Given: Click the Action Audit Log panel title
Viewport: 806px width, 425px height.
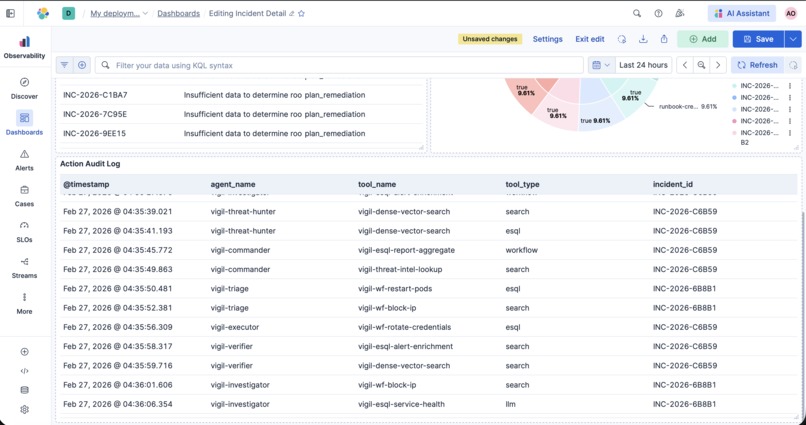Looking at the screenshot, I should pyautogui.click(x=90, y=164).
